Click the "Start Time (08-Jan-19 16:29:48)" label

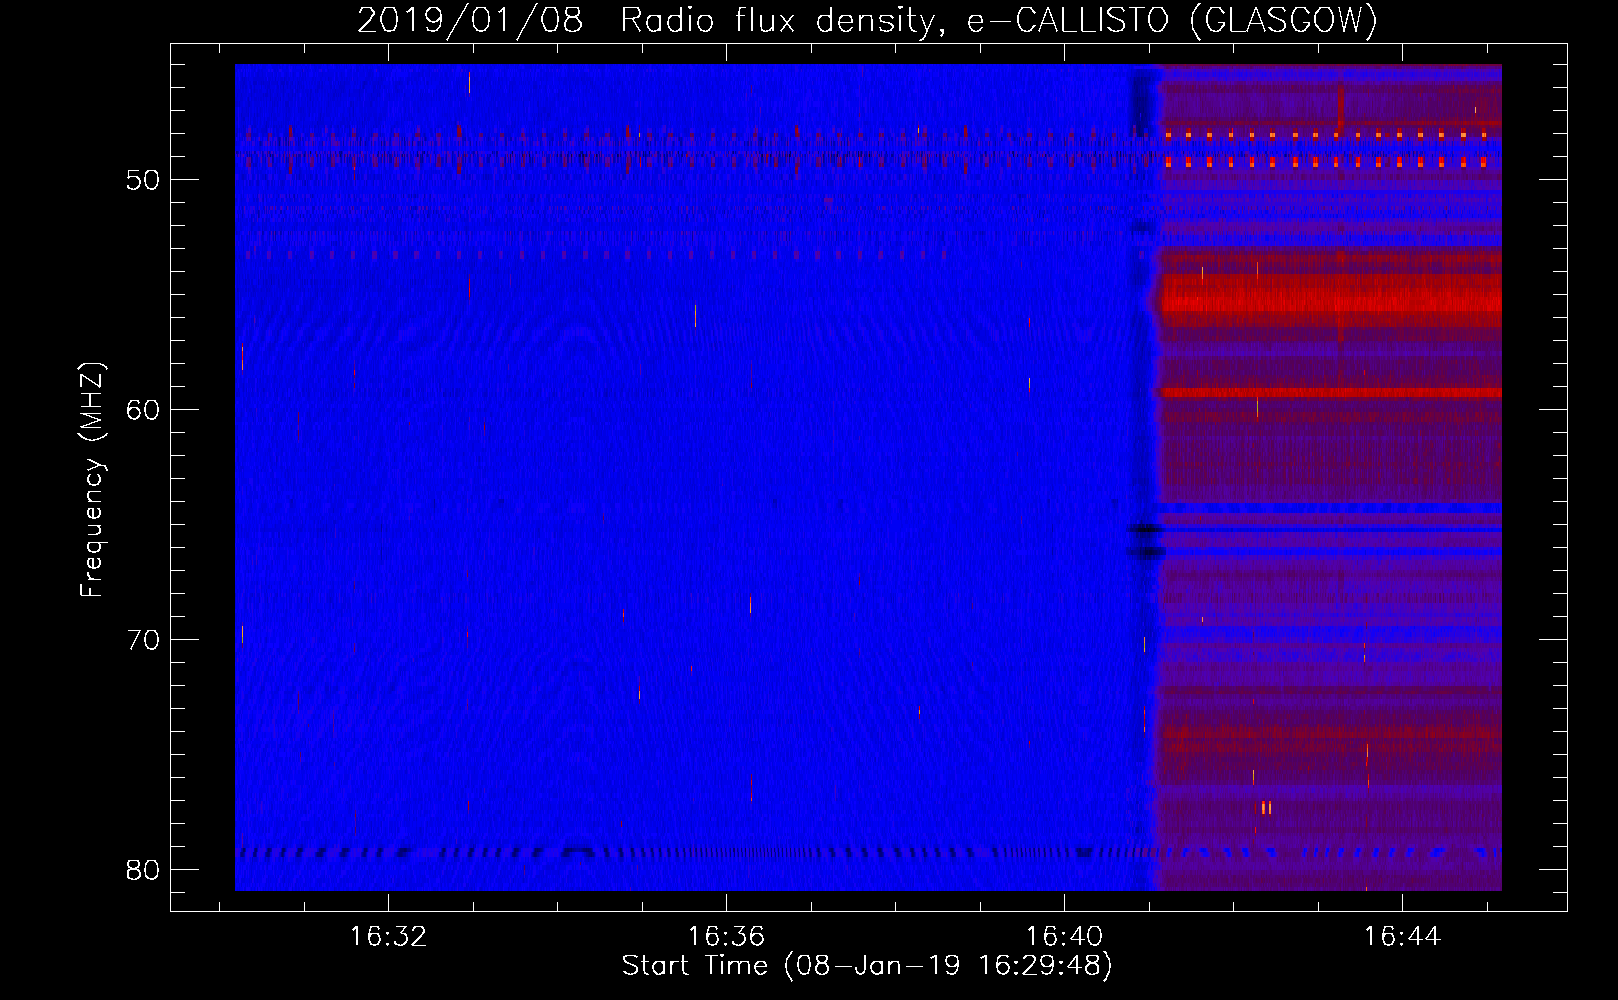[867, 966]
